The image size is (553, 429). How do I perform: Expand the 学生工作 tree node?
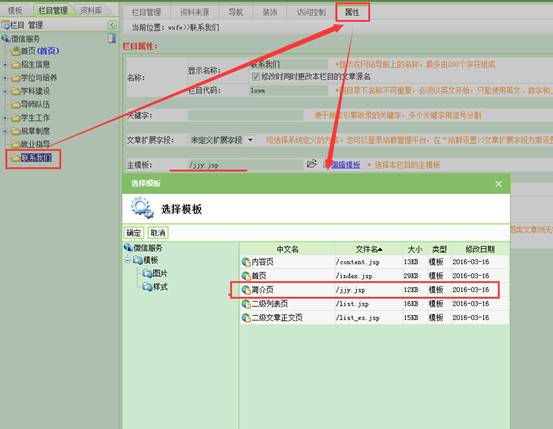click(x=5, y=118)
